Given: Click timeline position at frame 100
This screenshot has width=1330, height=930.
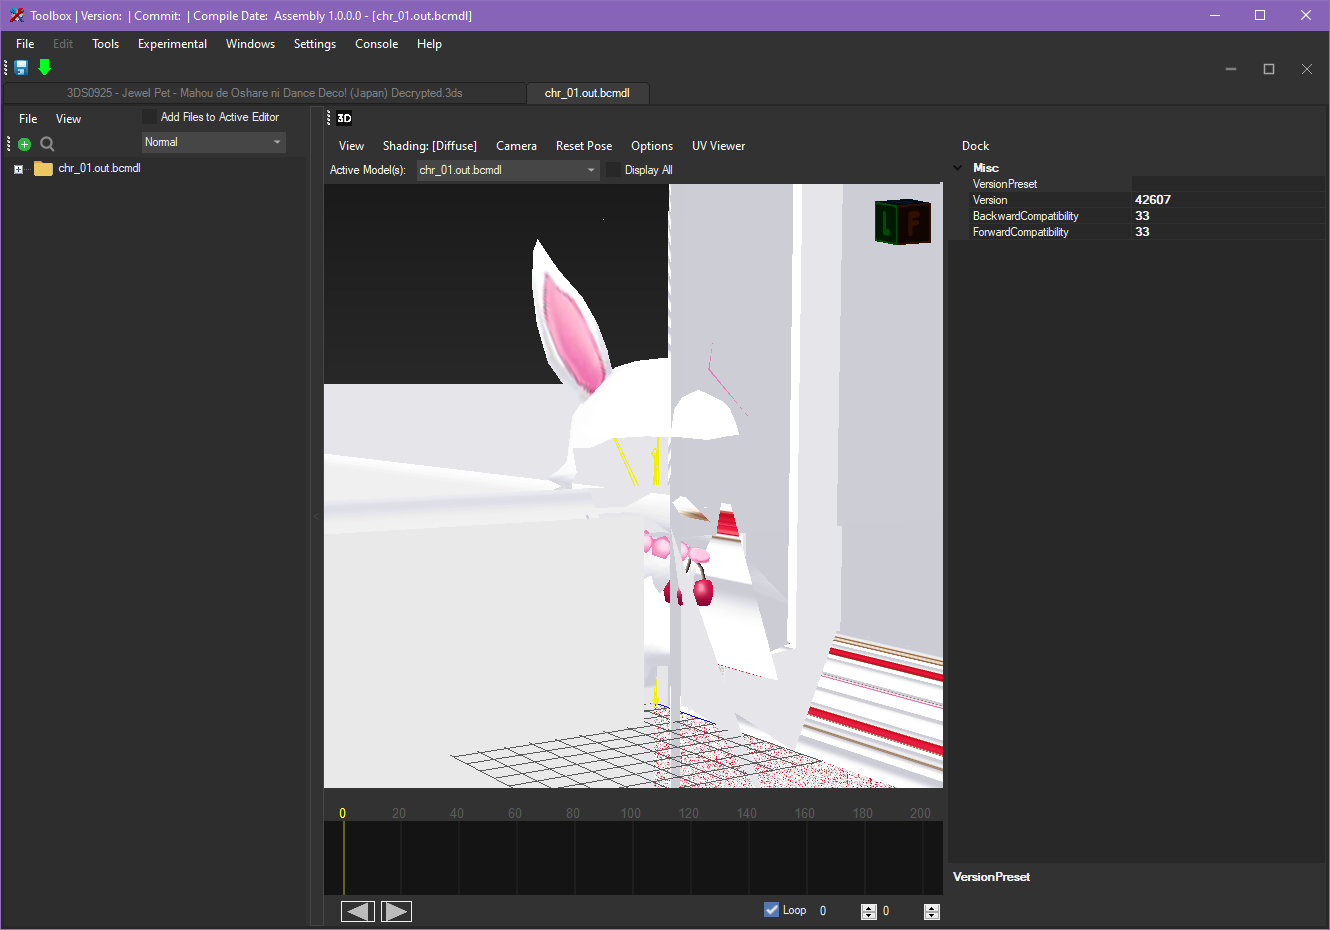Looking at the screenshot, I should tap(631, 813).
